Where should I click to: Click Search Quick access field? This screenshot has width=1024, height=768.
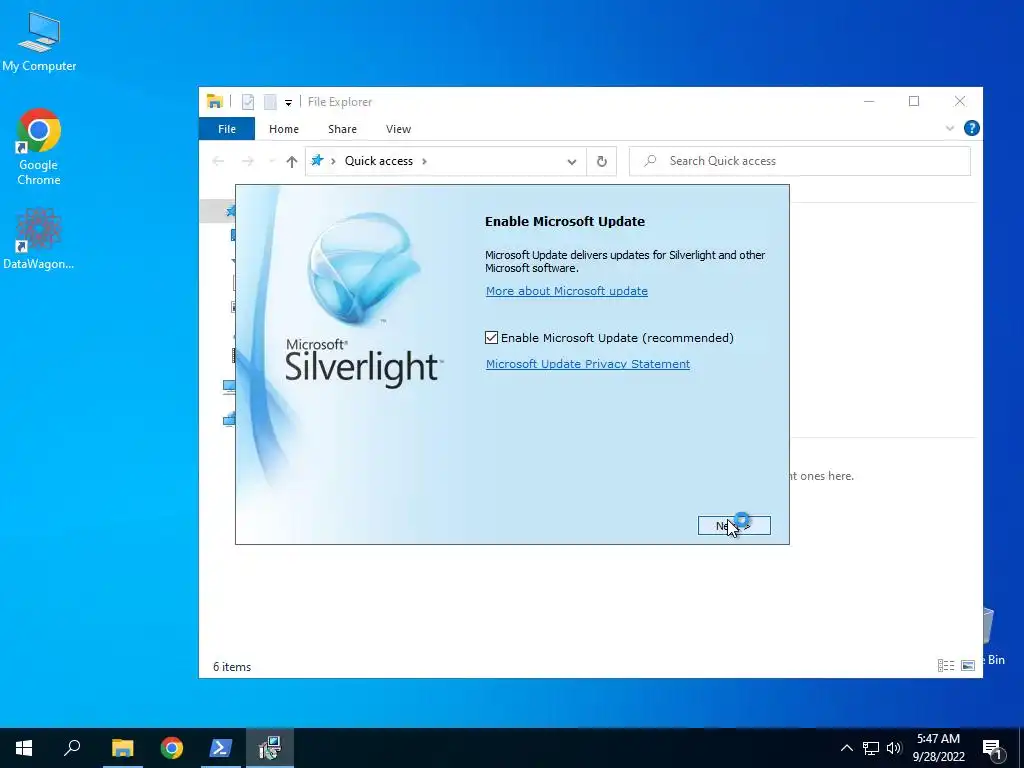pos(799,161)
